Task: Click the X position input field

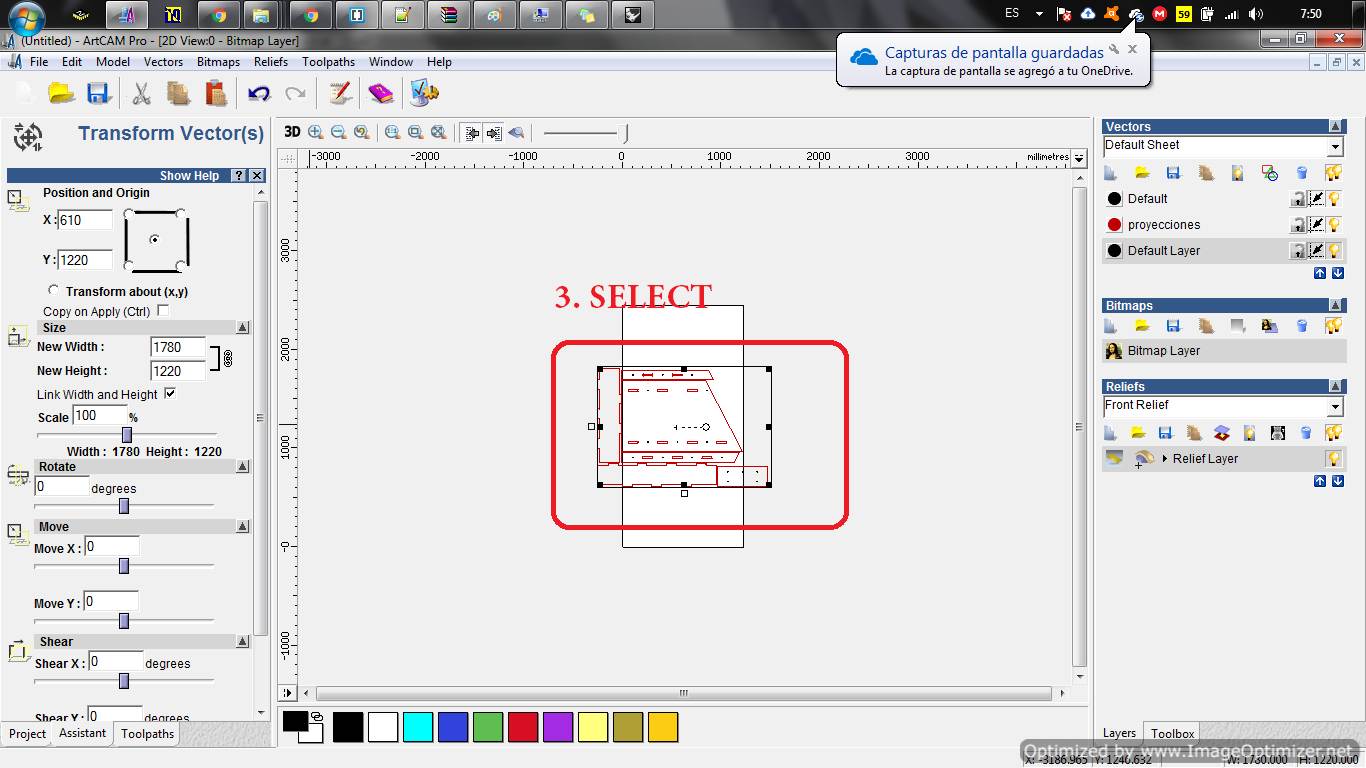Action: click(85, 220)
